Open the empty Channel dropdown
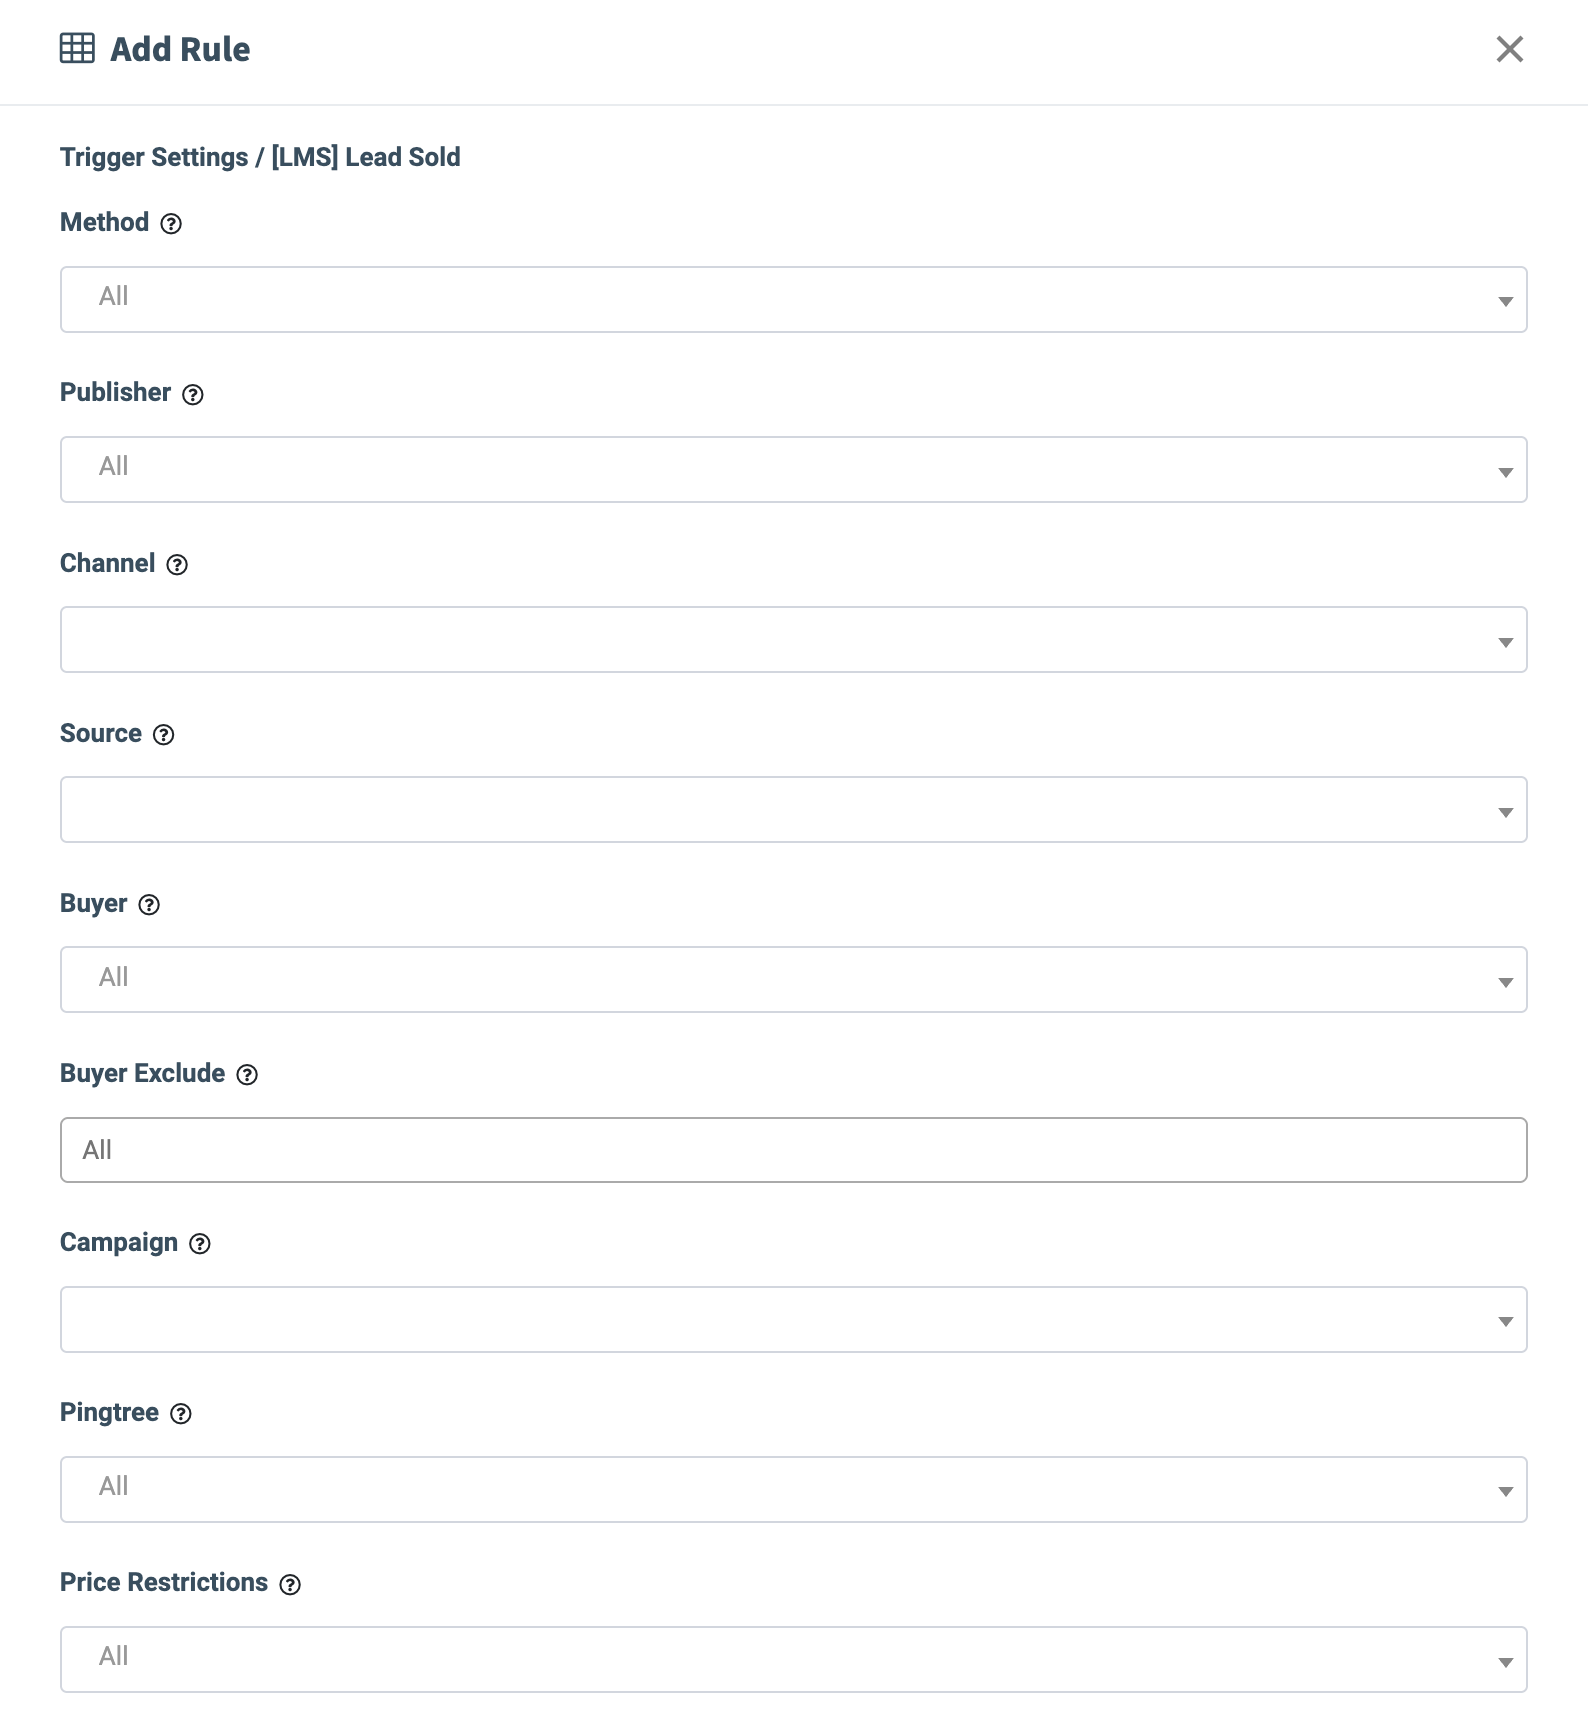This screenshot has height=1710, width=1588. coord(794,639)
